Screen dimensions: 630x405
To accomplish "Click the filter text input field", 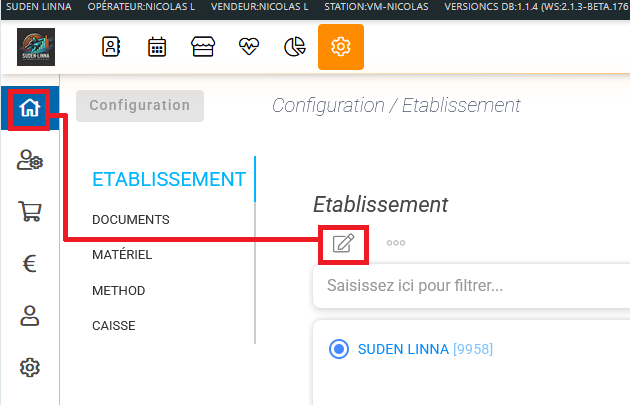I will click(470, 286).
